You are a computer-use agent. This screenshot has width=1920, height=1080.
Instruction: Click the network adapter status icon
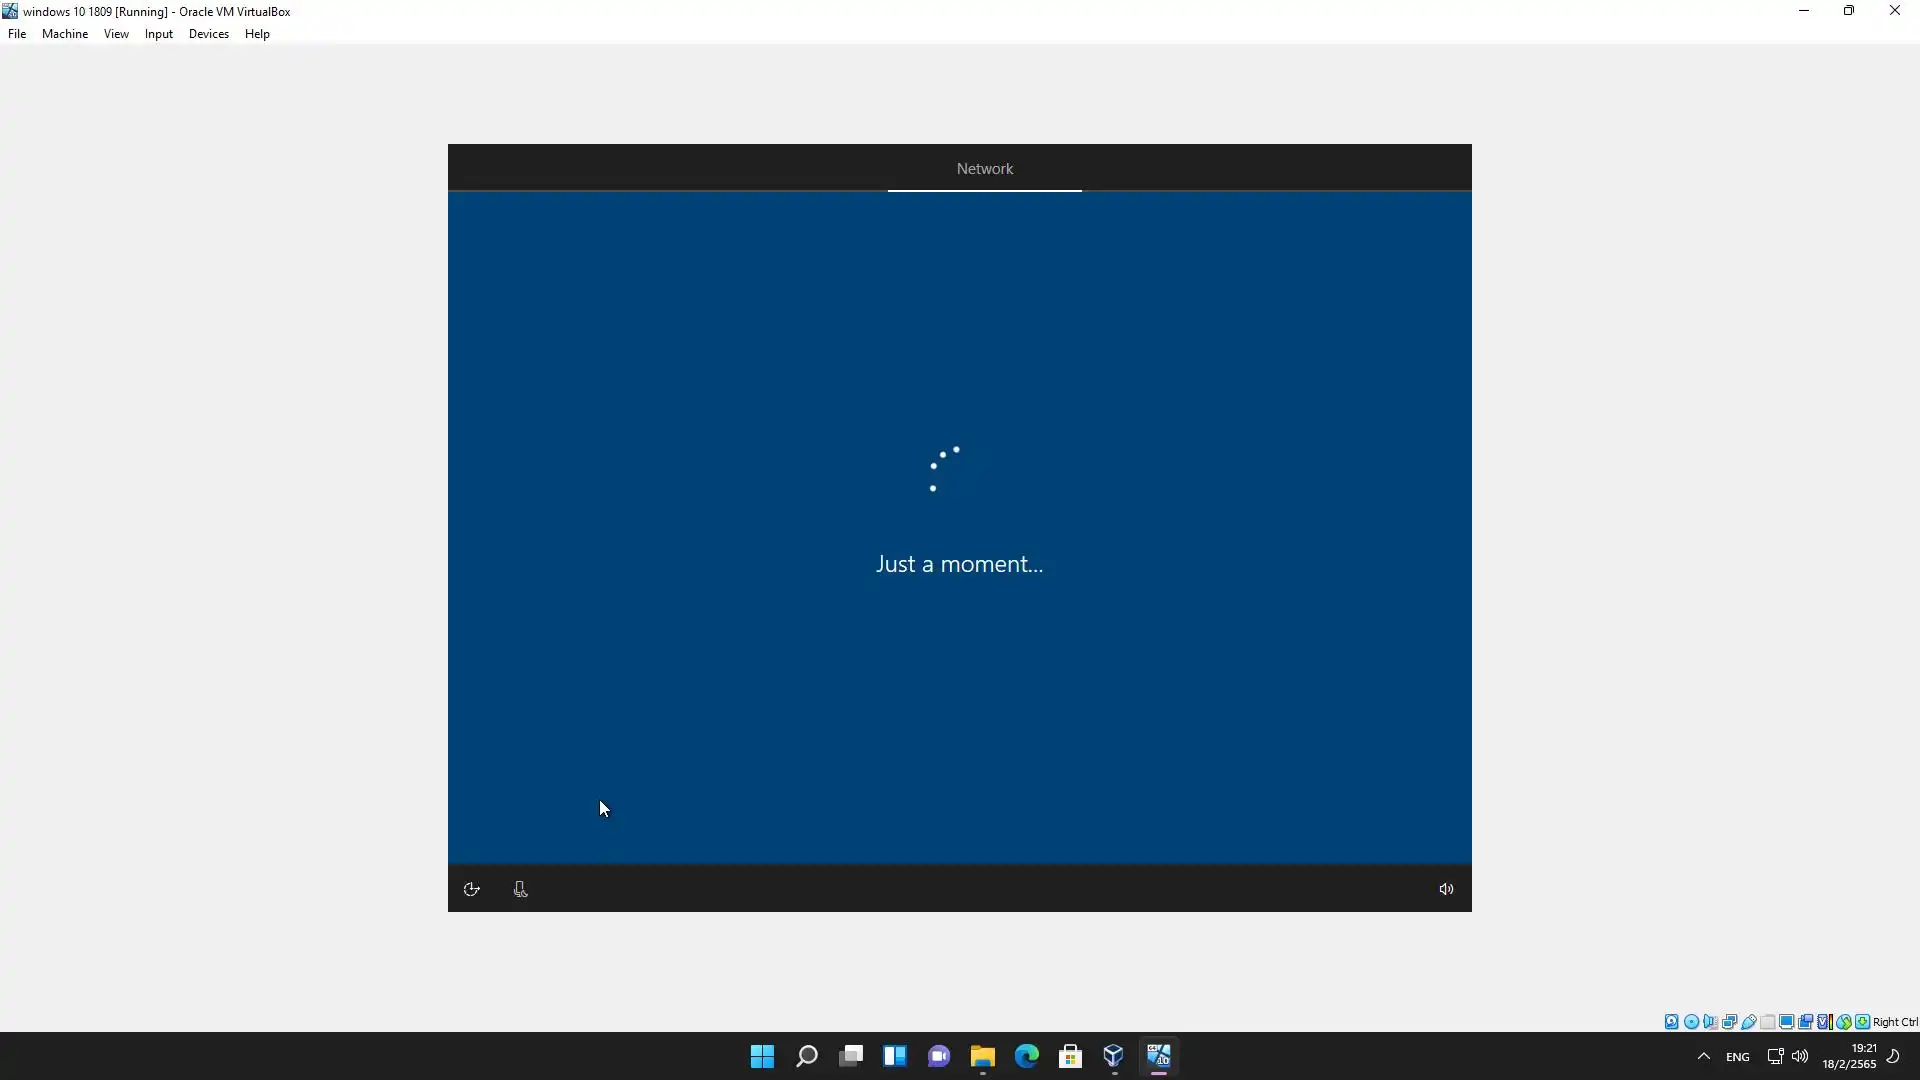[x=1729, y=1022]
